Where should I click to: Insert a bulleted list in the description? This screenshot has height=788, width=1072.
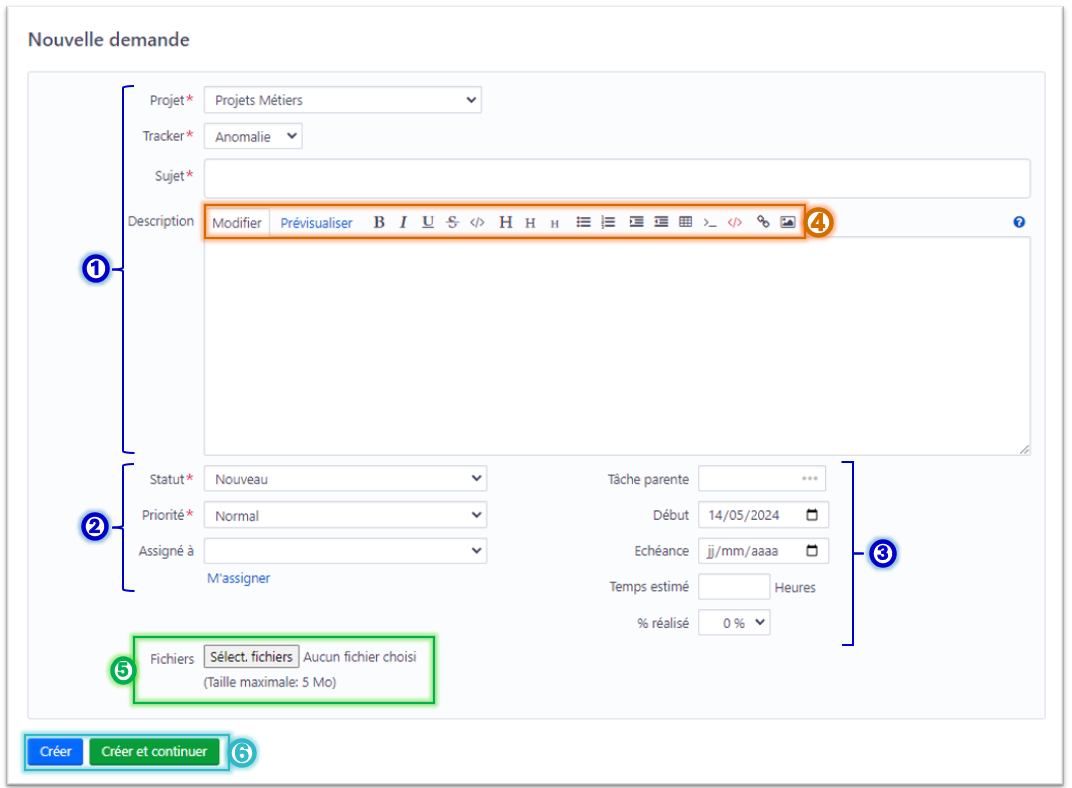[x=584, y=222]
